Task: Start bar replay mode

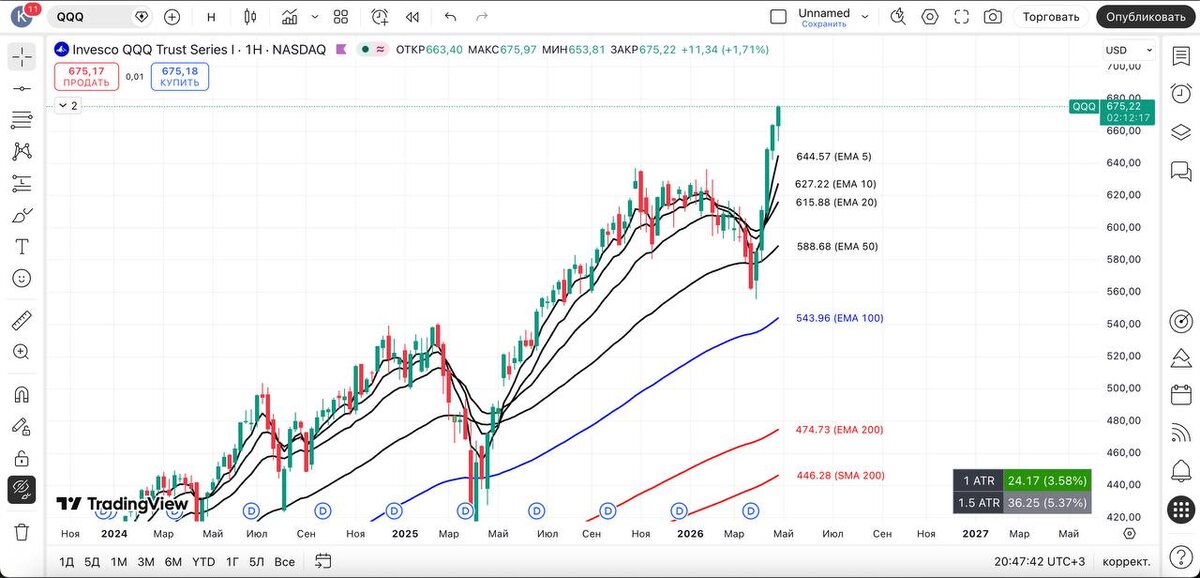Action: point(412,17)
